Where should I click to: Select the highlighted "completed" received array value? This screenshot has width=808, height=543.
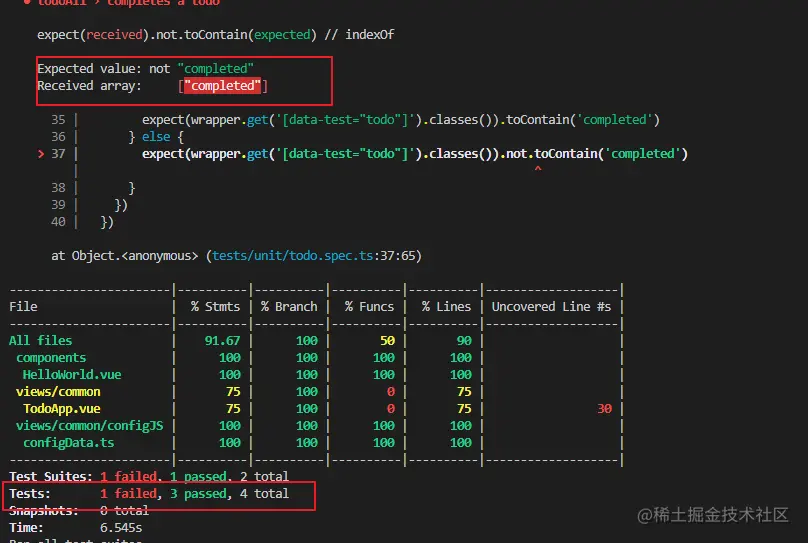[223, 86]
